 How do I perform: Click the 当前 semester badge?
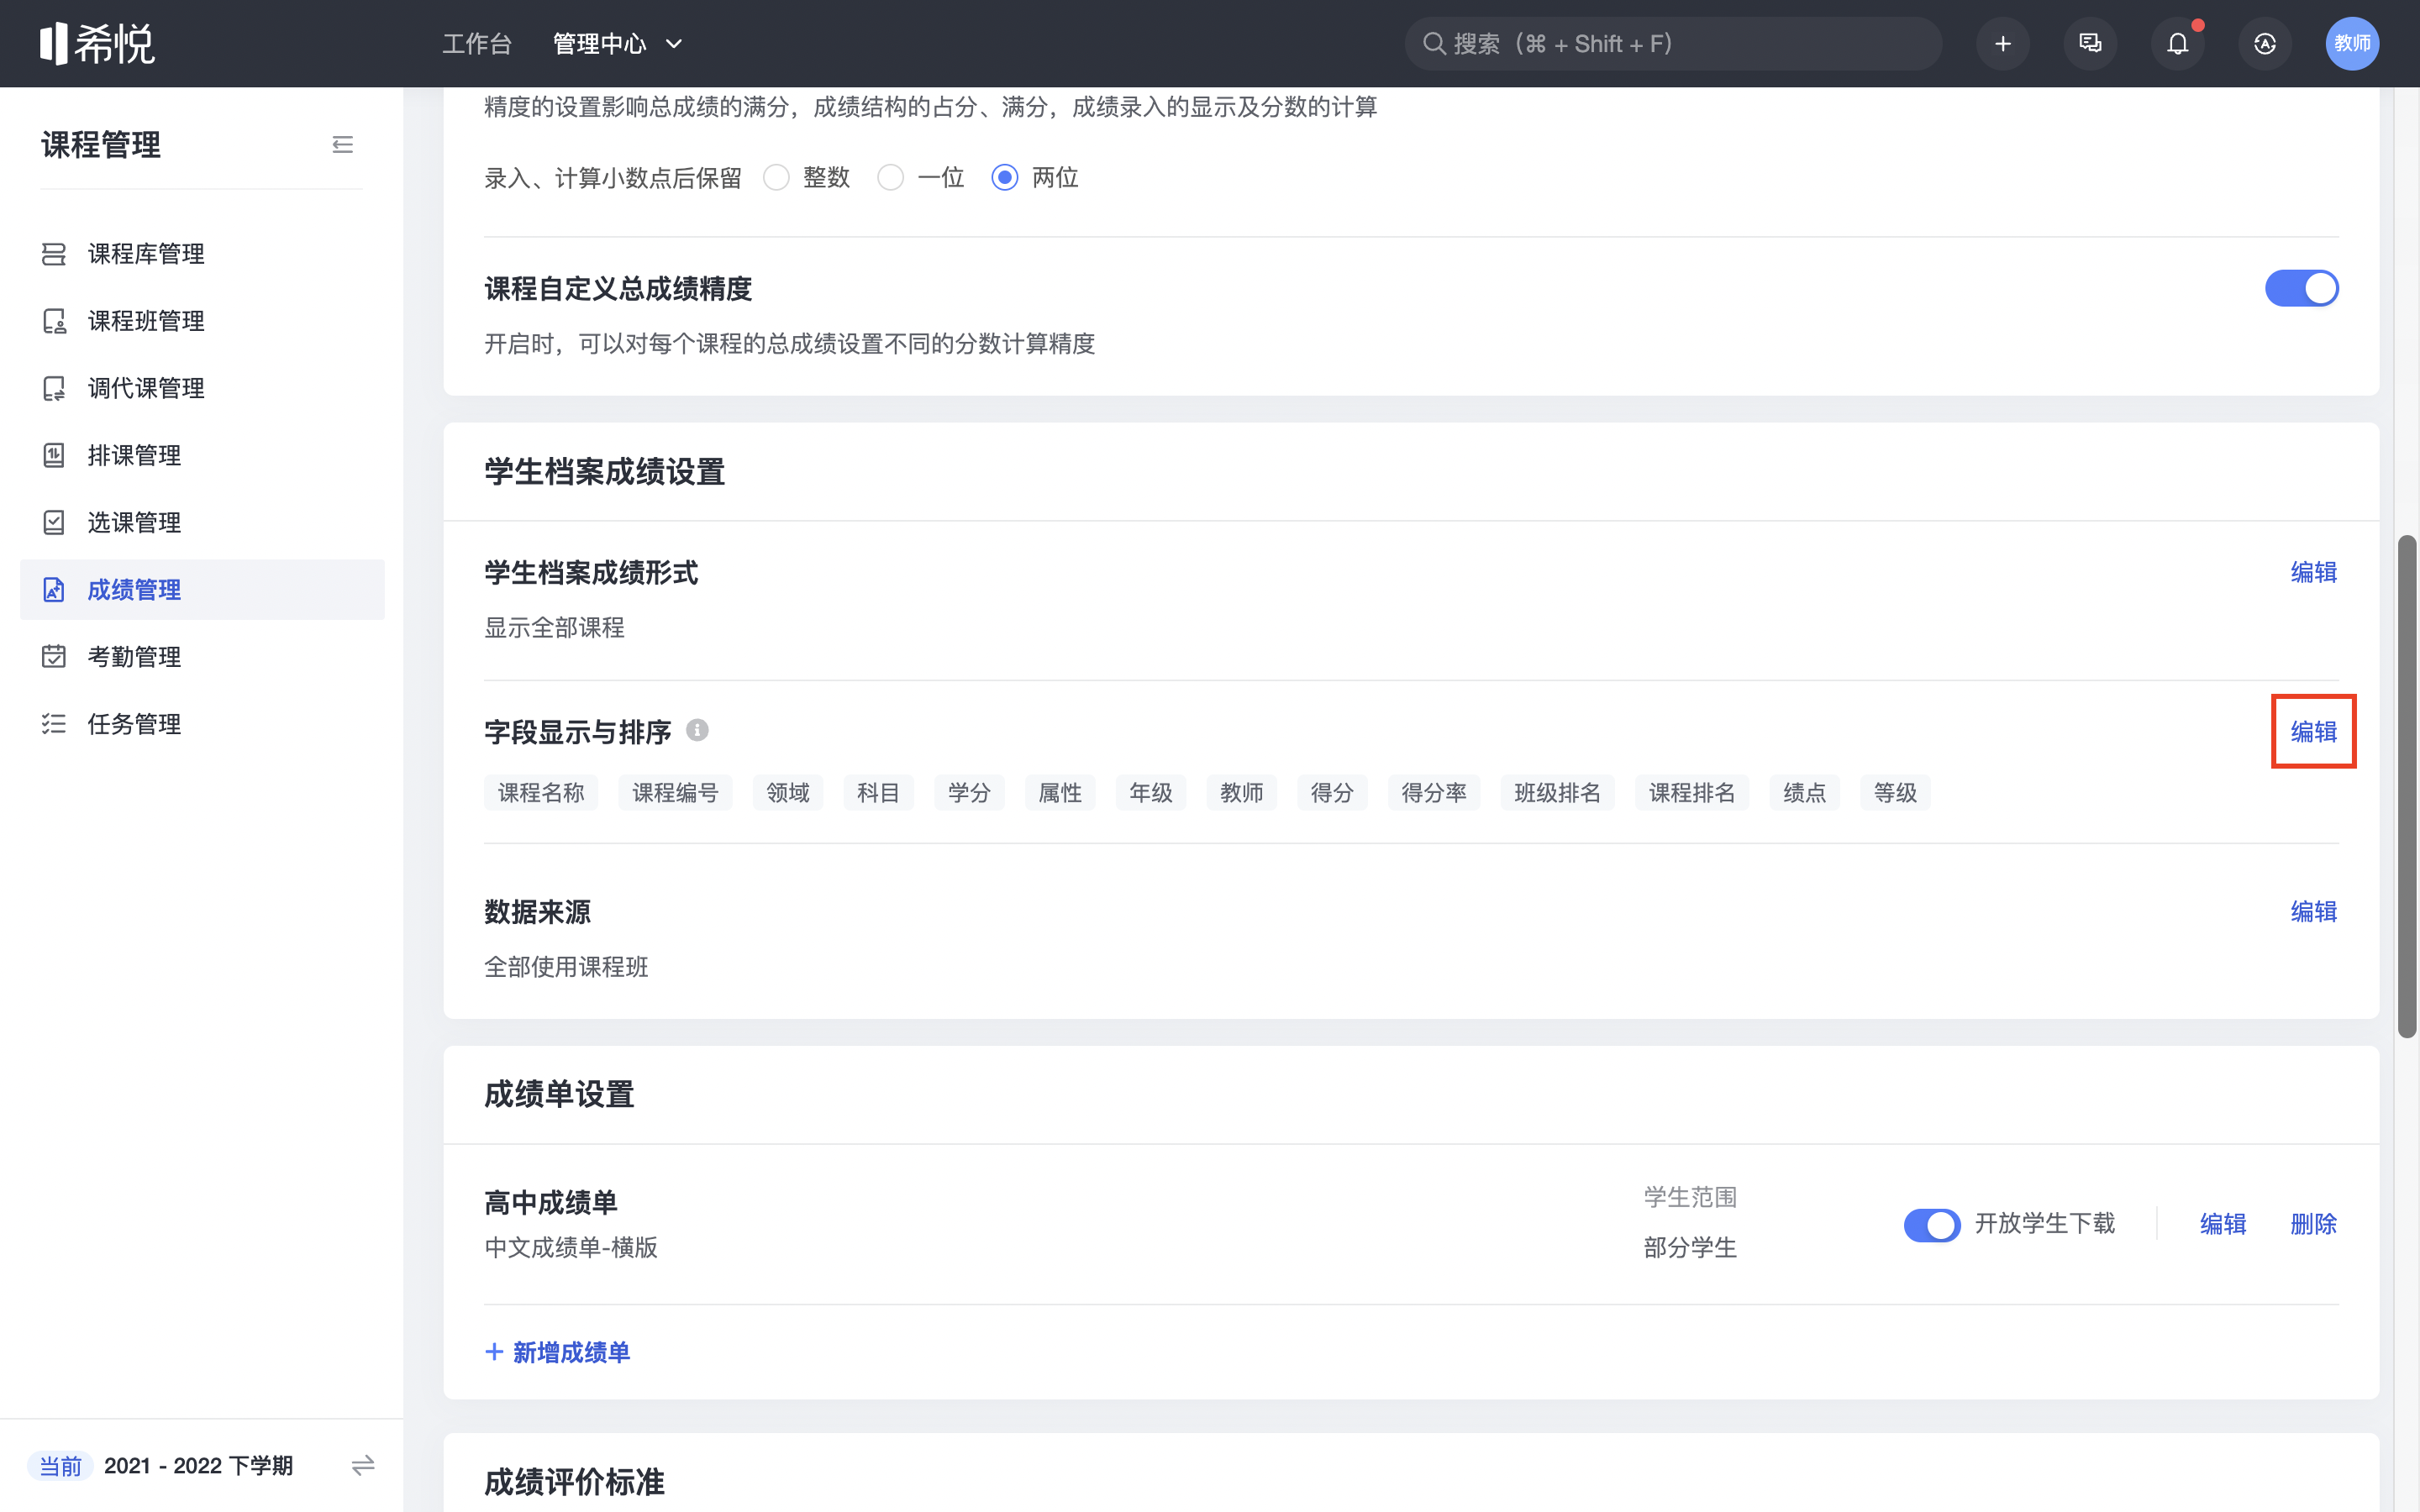(60, 1466)
